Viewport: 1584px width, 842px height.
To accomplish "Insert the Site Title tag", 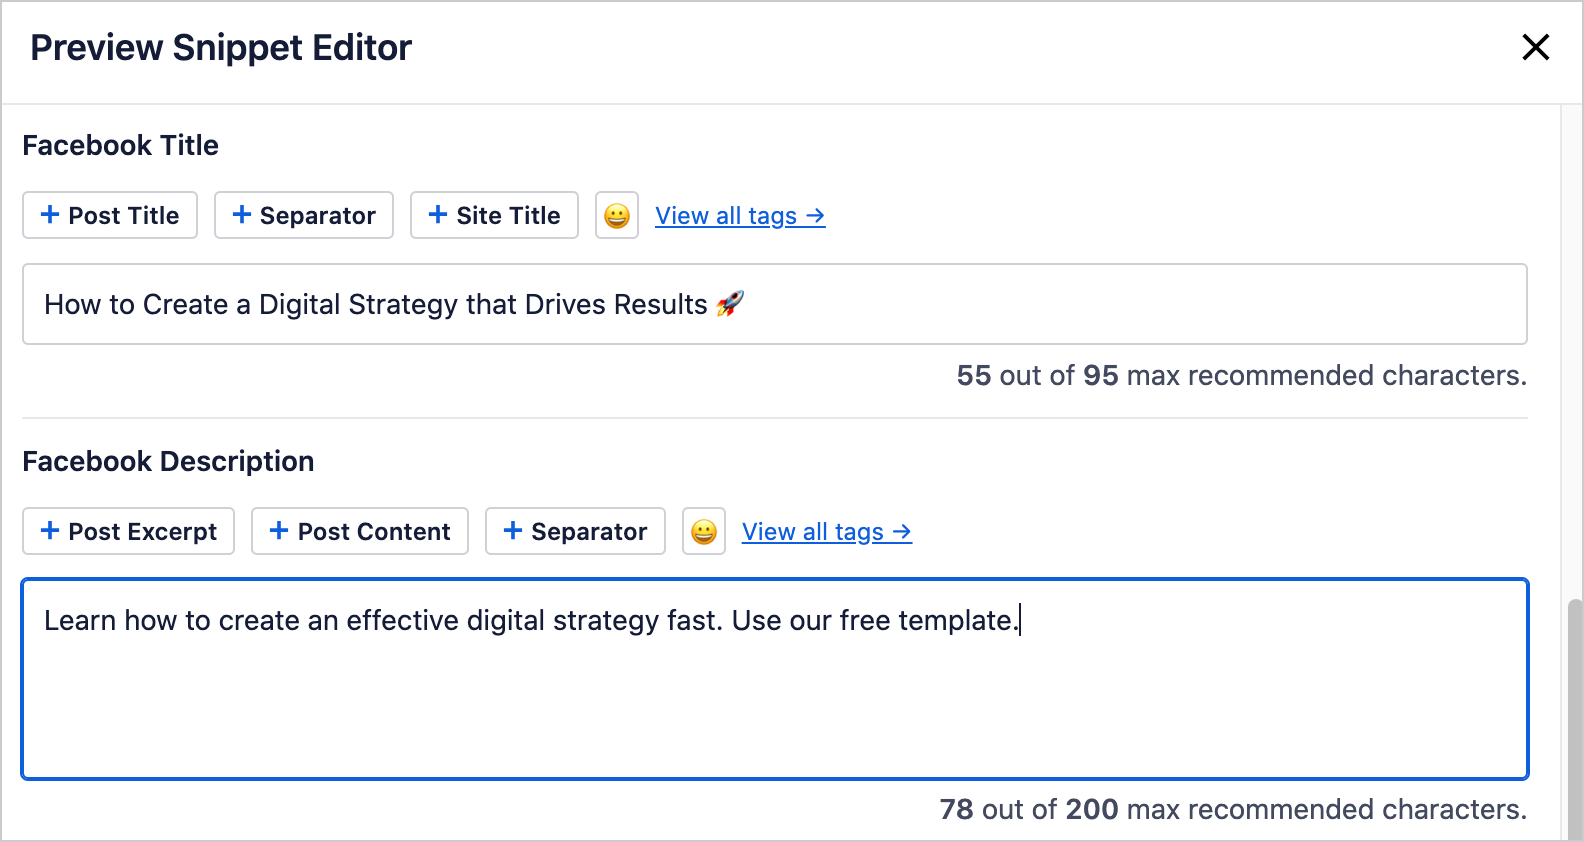I will tap(494, 215).
